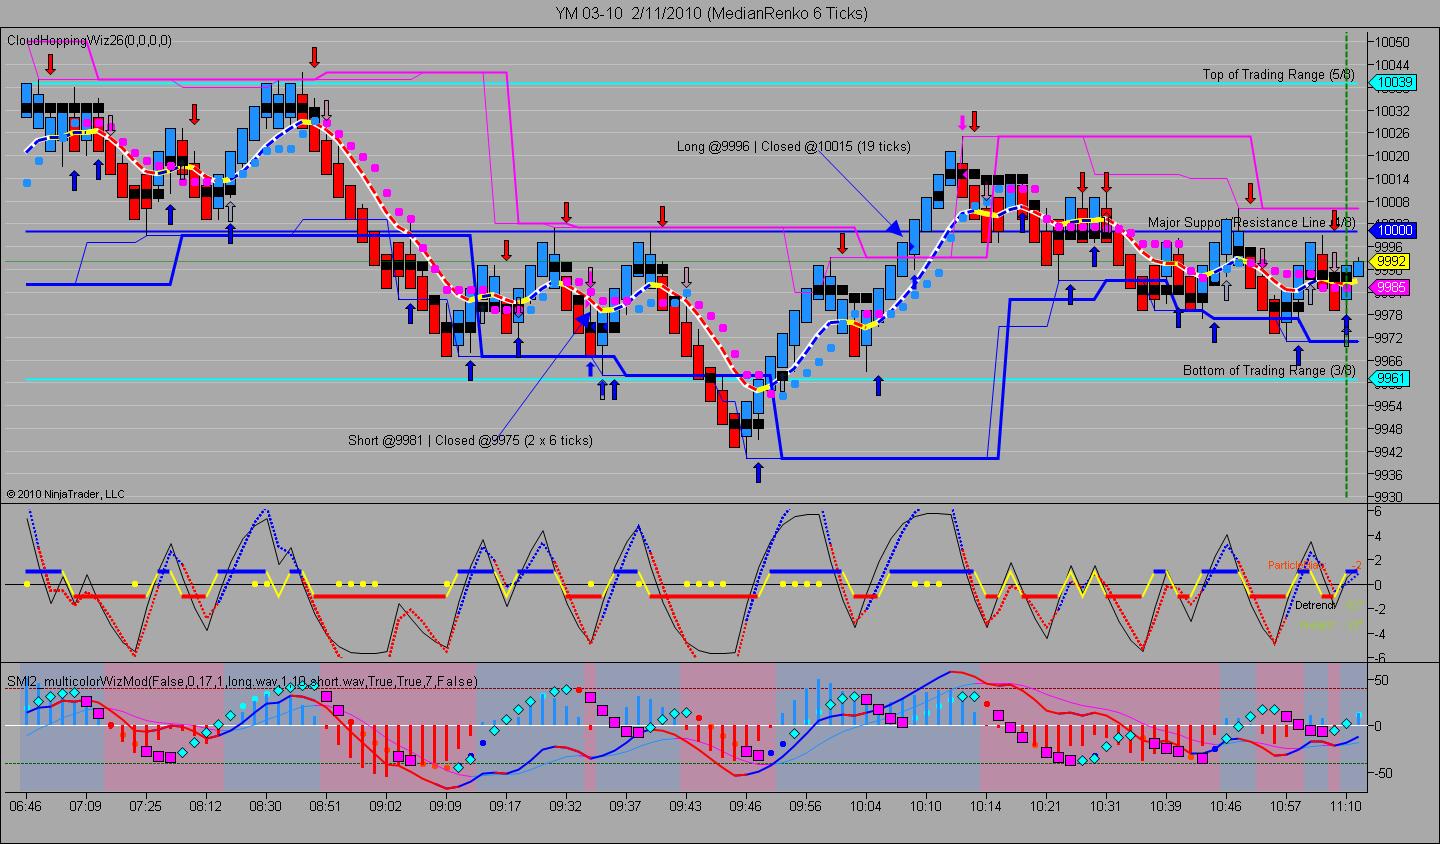This screenshot has height=844, width=1440.
Task: Click the 9978 price axis label
Action: pos(1390,315)
